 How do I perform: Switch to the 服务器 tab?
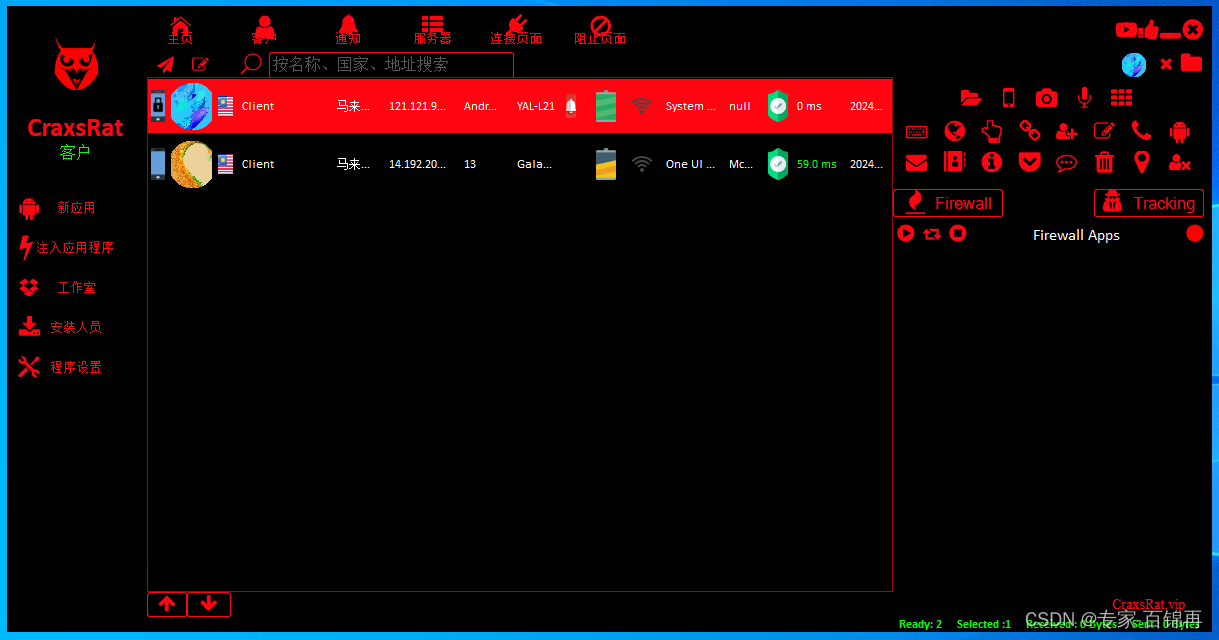(432, 30)
